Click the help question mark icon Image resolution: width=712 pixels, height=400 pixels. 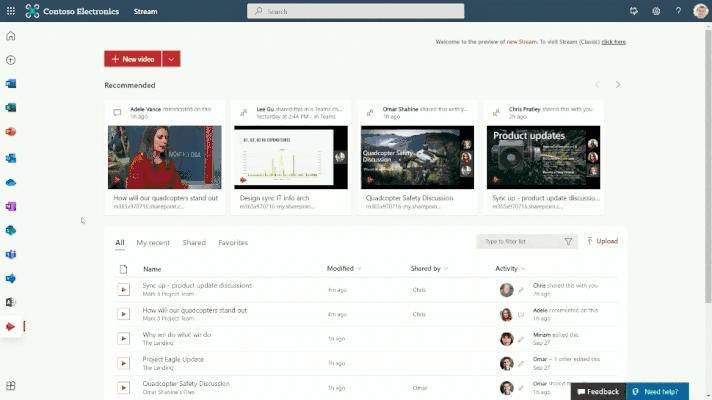(x=678, y=11)
